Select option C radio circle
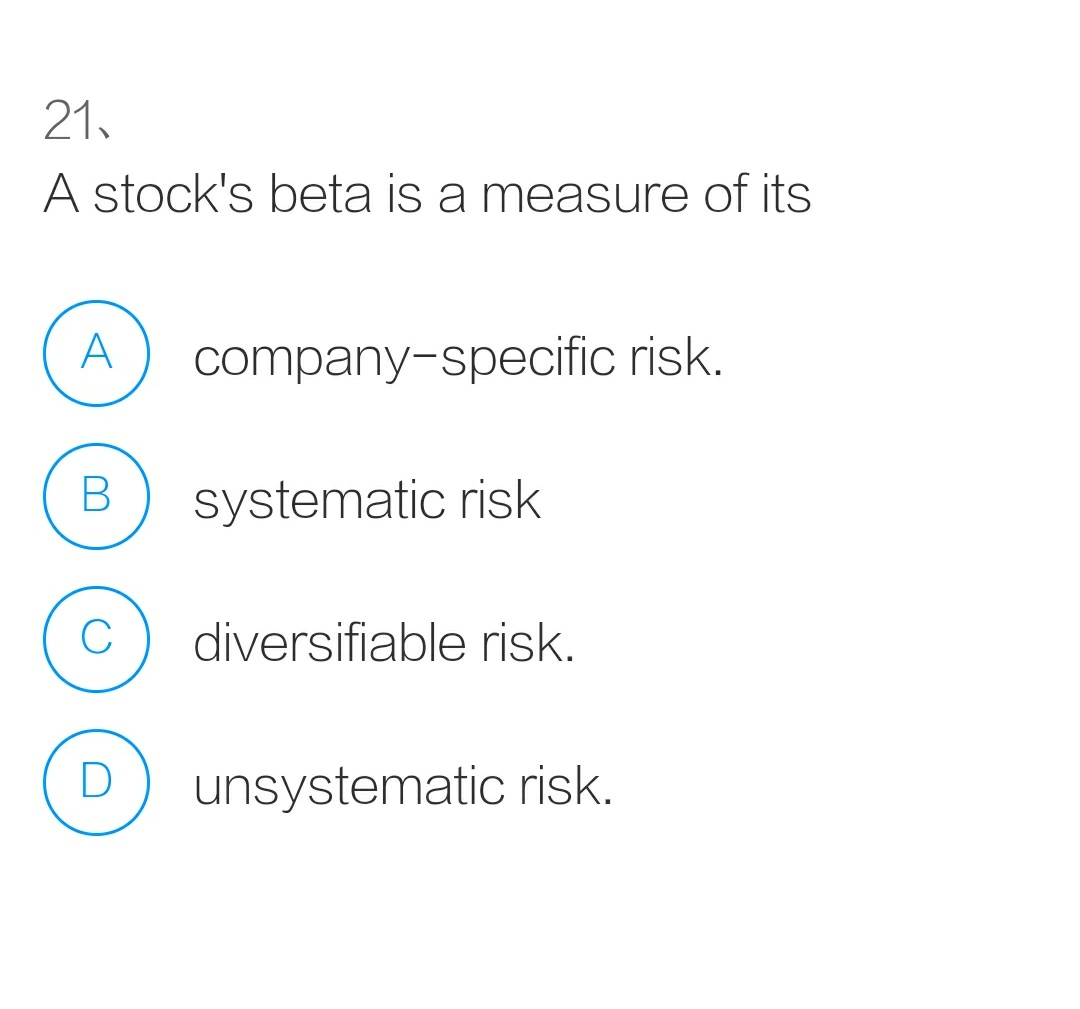Screen dimensions: 1080x1009 pos(96,639)
